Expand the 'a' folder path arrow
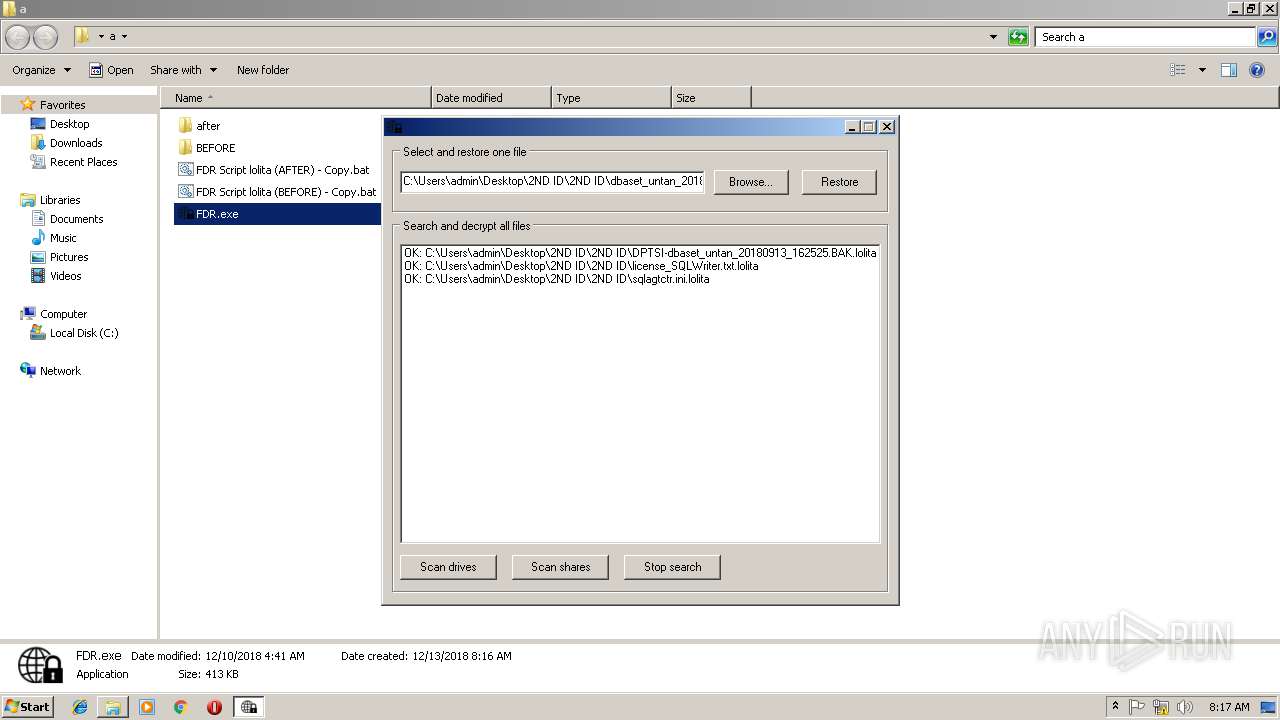Viewport: 1280px width, 720px height. (x=125, y=37)
